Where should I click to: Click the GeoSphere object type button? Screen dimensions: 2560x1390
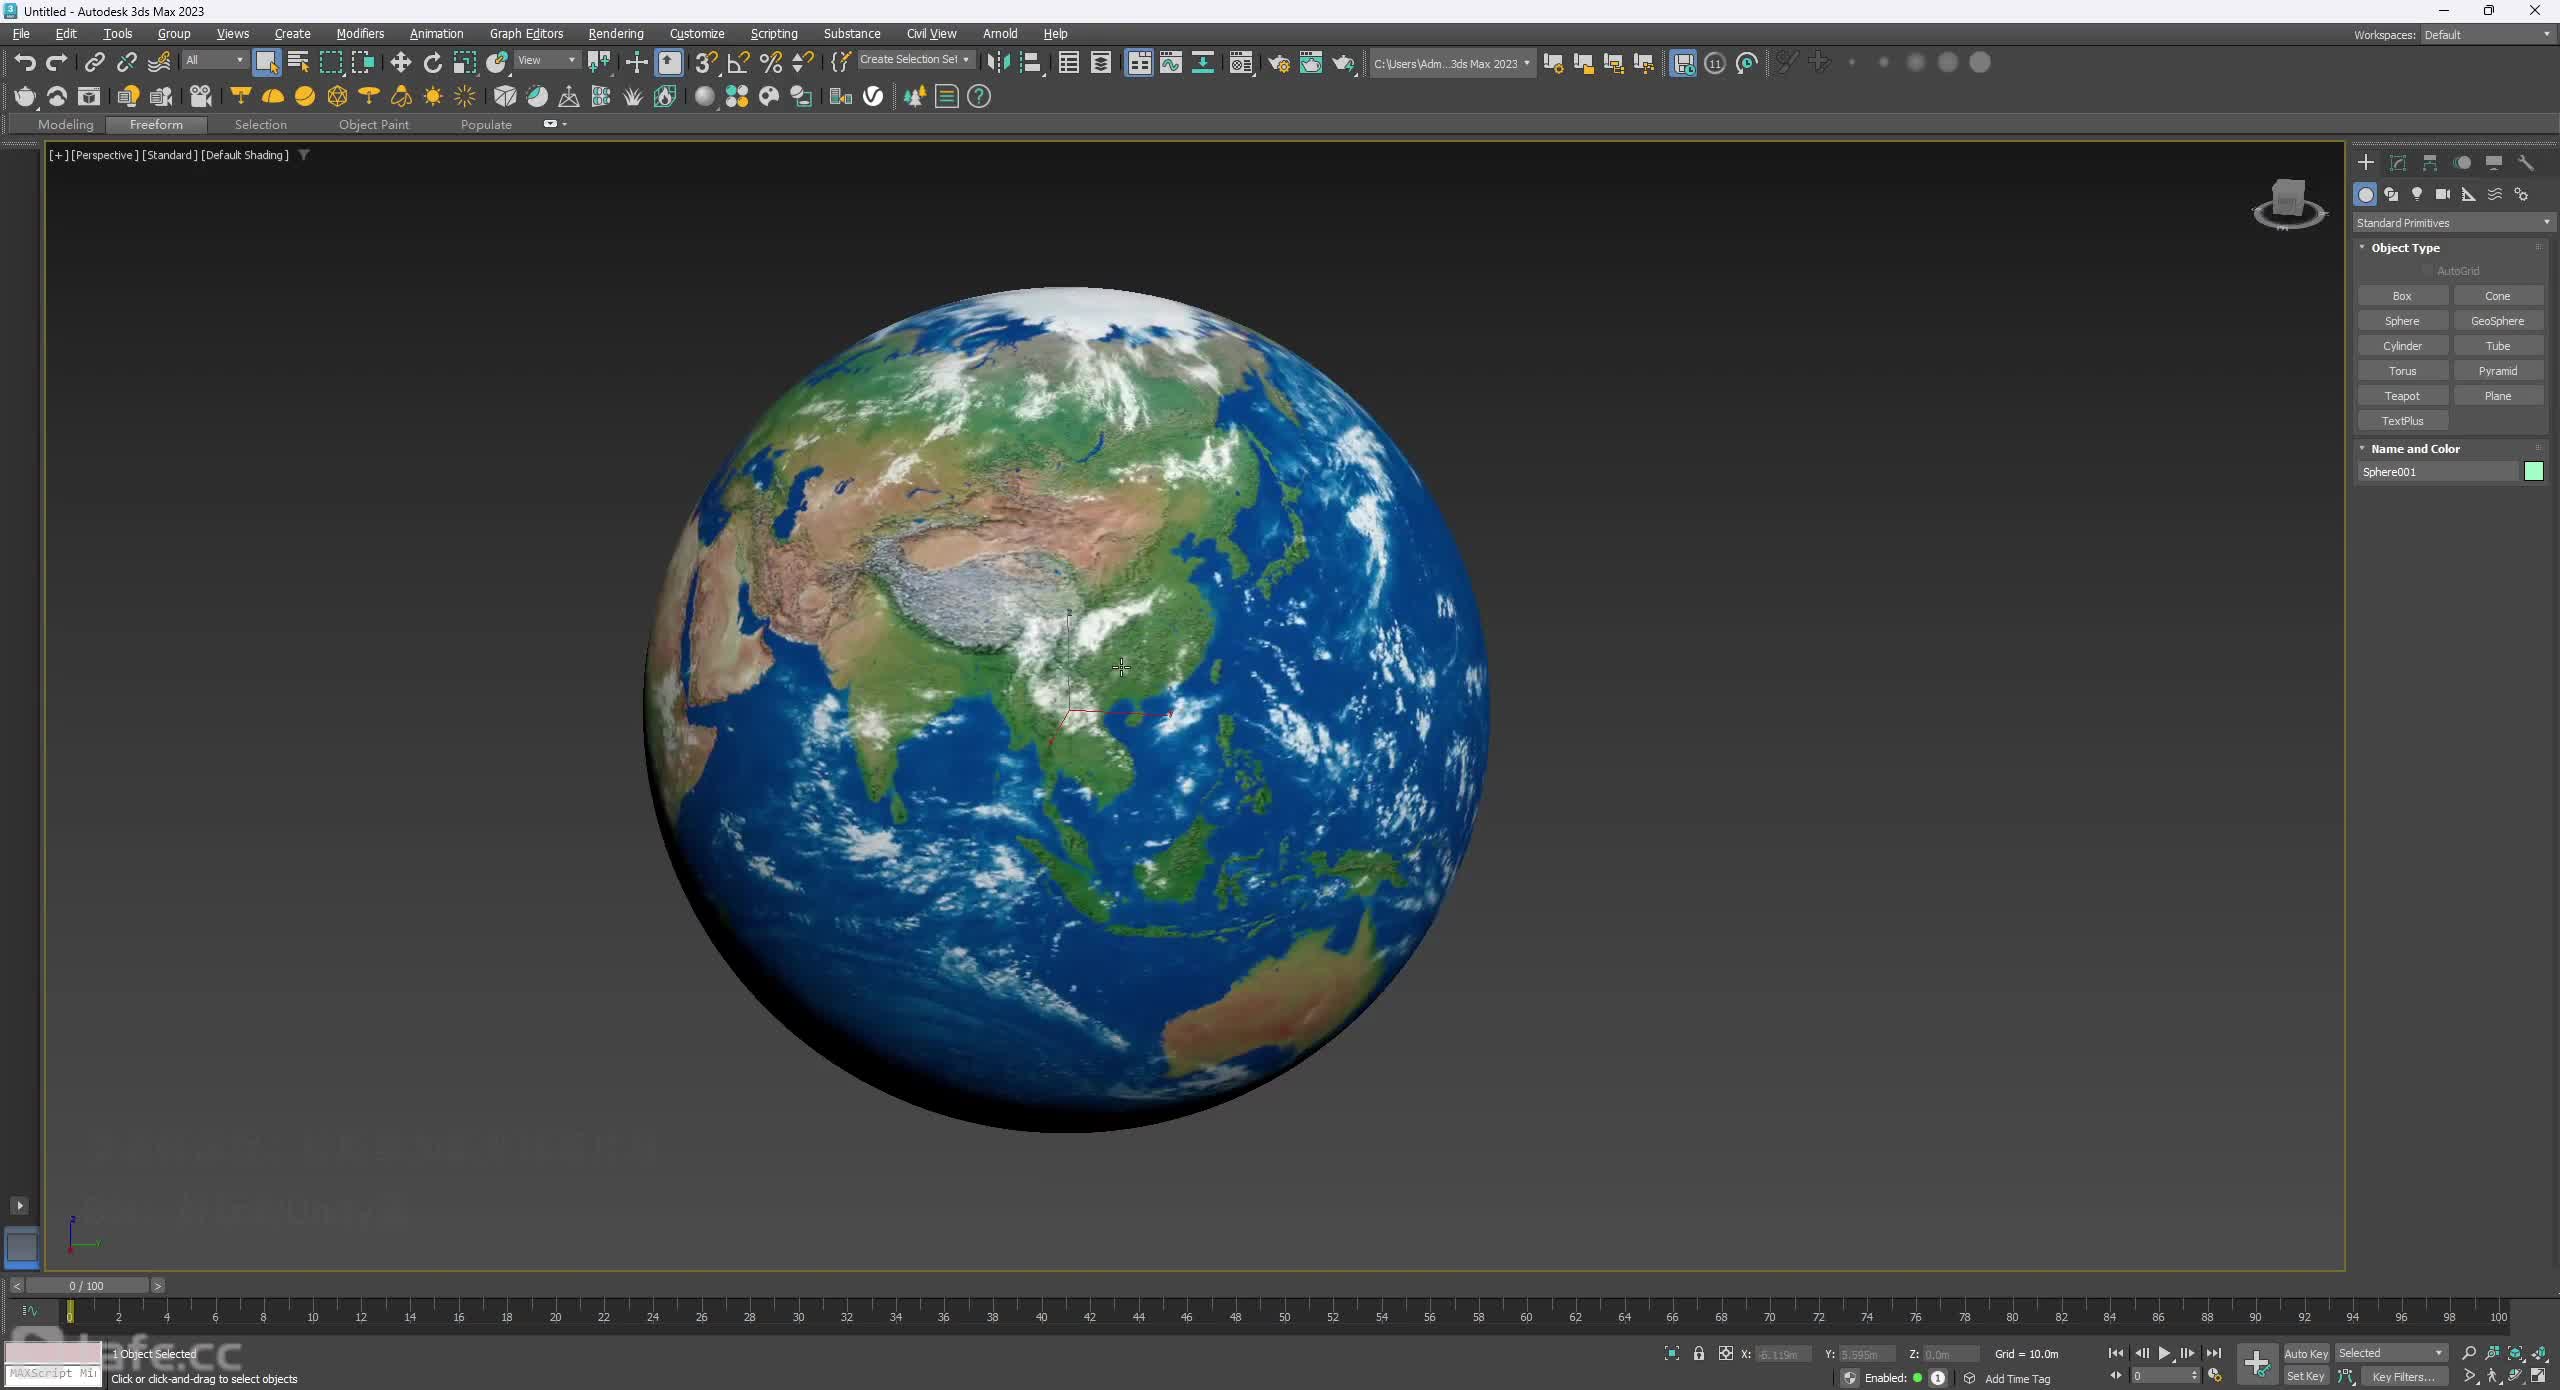[2497, 321]
